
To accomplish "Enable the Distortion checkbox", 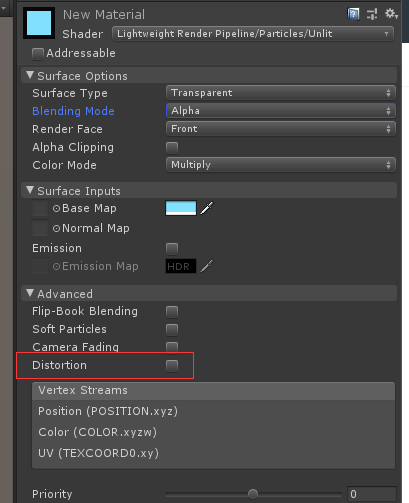I will coord(172,366).
